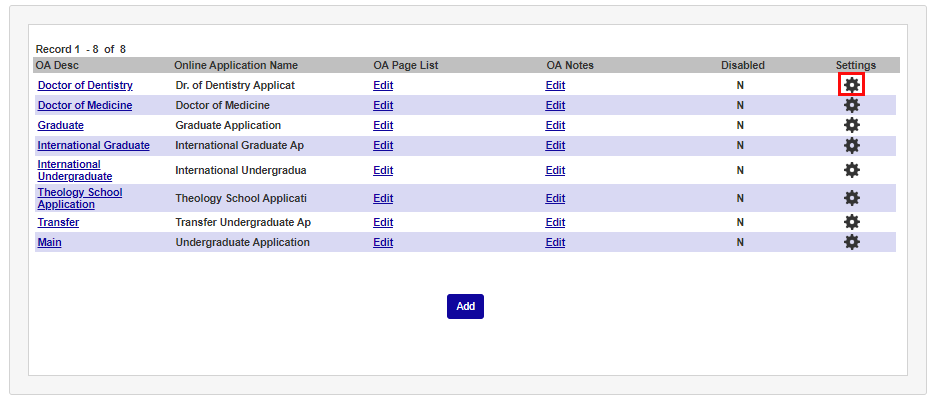Image resolution: width=936 pixels, height=399 pixels.
Task: Click the 'OA Page List' column header
Action: click(406, 65)
